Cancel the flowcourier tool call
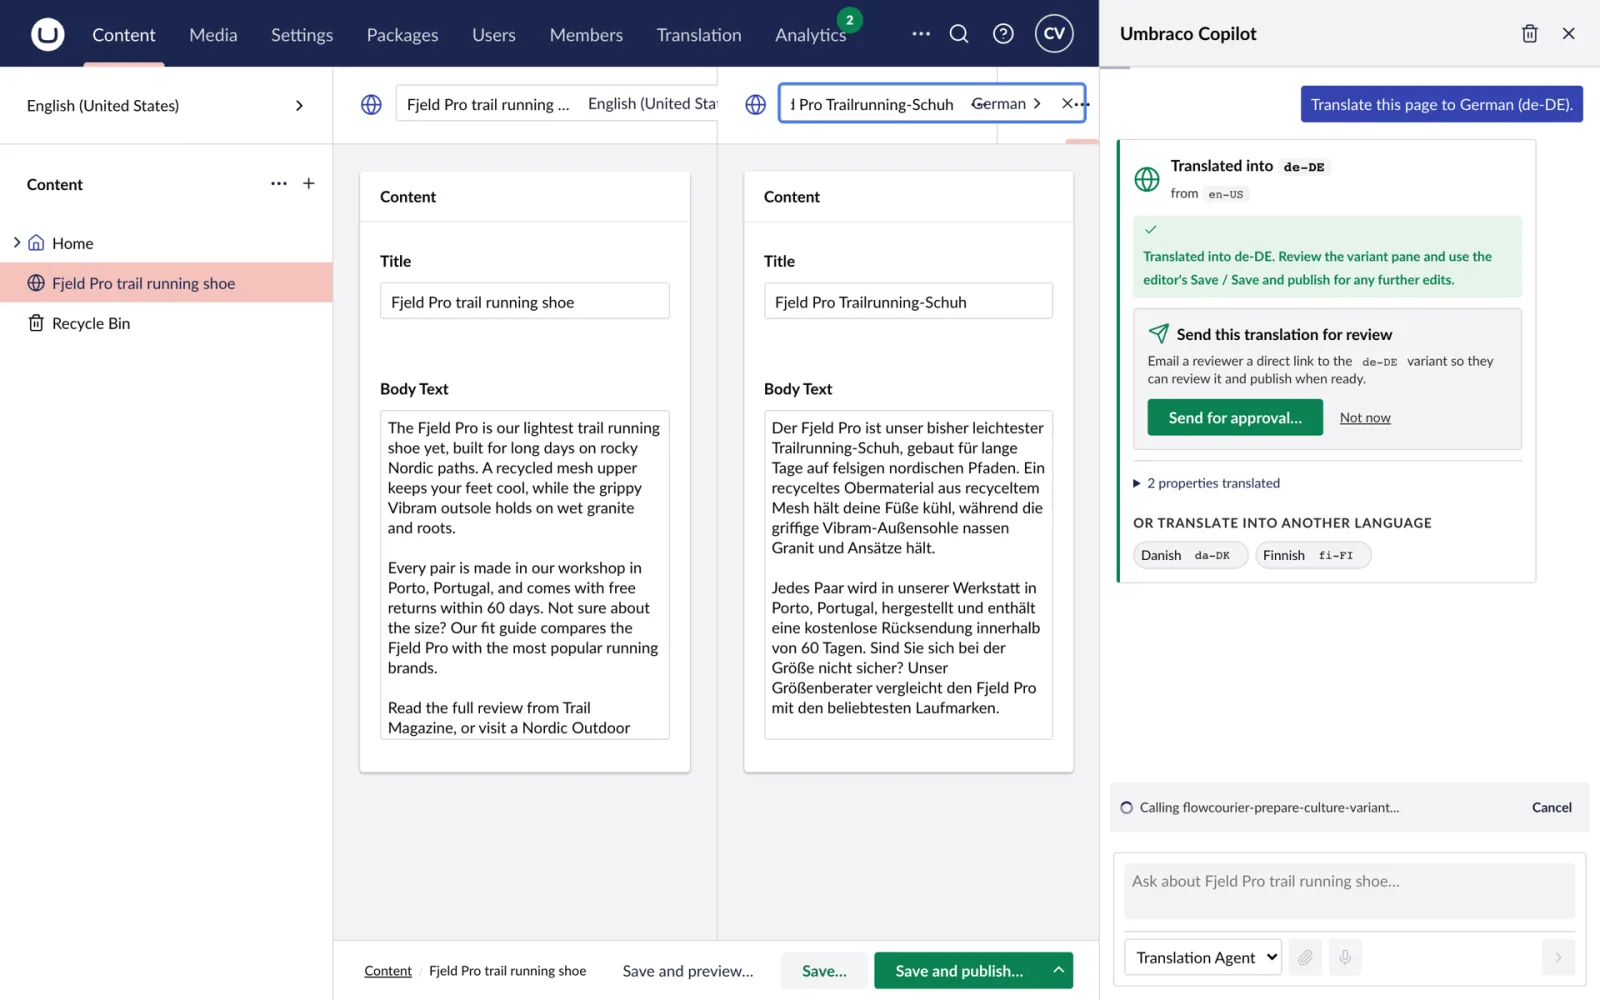This screenshot has height=1000, width=1600. [x=1551, y=807]
